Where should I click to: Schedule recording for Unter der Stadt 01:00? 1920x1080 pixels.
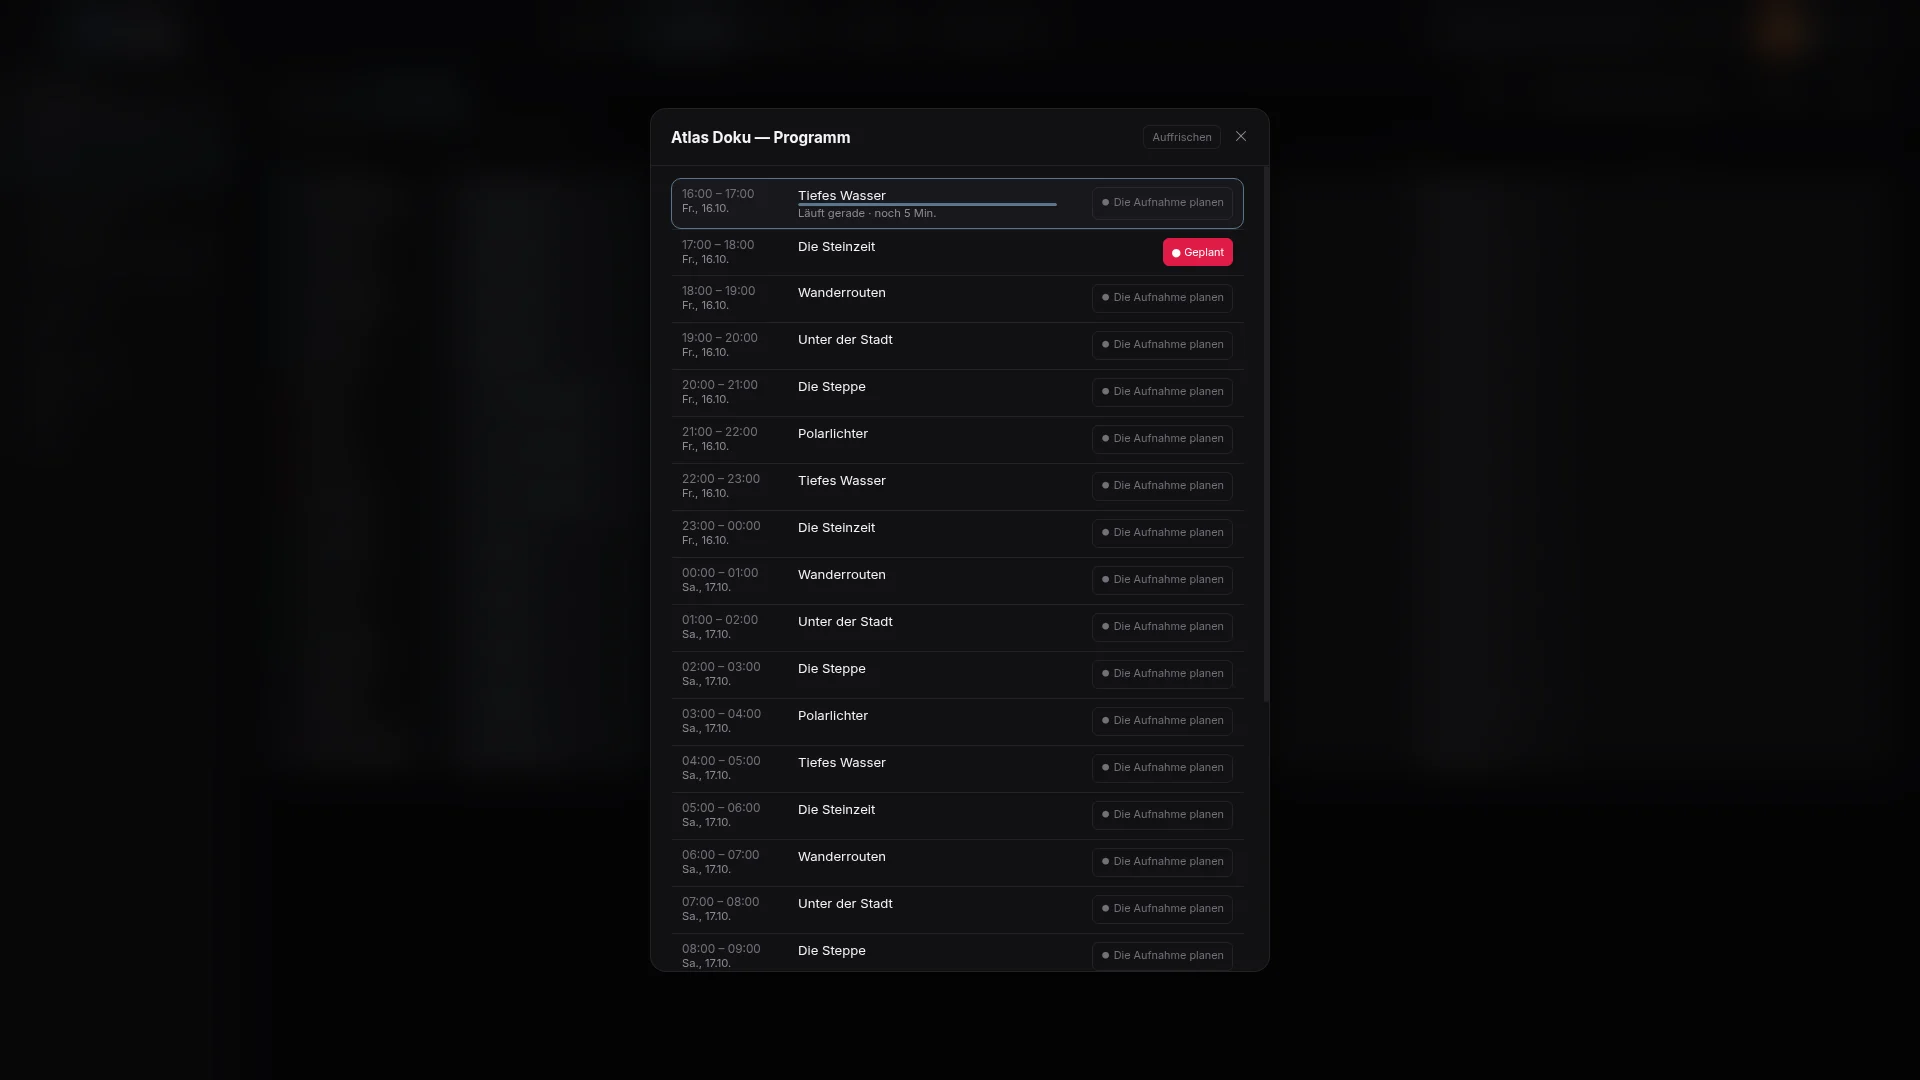1162,627
